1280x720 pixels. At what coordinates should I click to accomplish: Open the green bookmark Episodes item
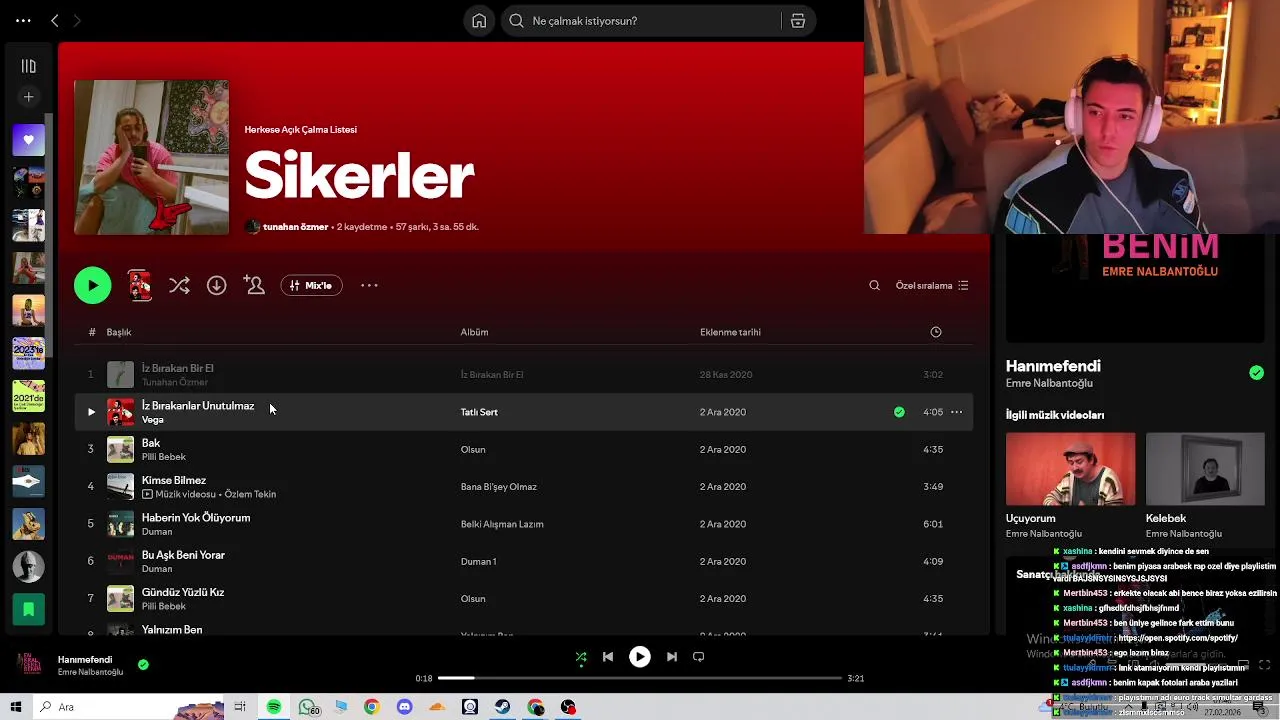(28, 609)
